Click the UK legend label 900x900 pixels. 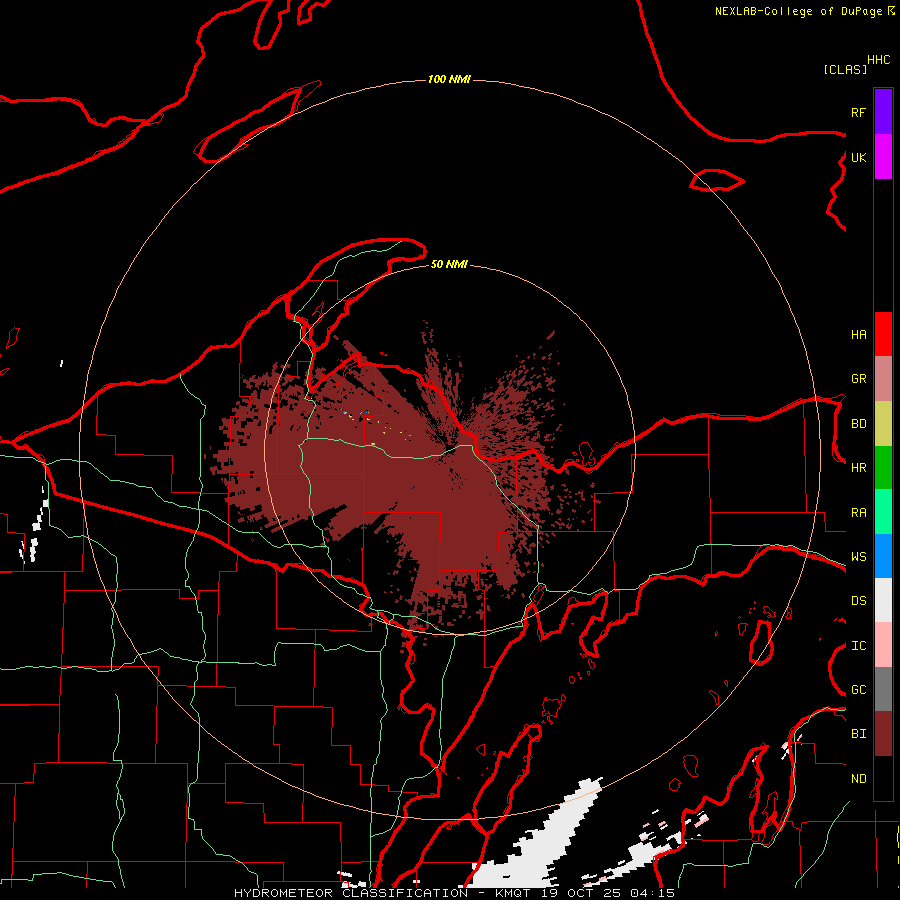[858, 157]
